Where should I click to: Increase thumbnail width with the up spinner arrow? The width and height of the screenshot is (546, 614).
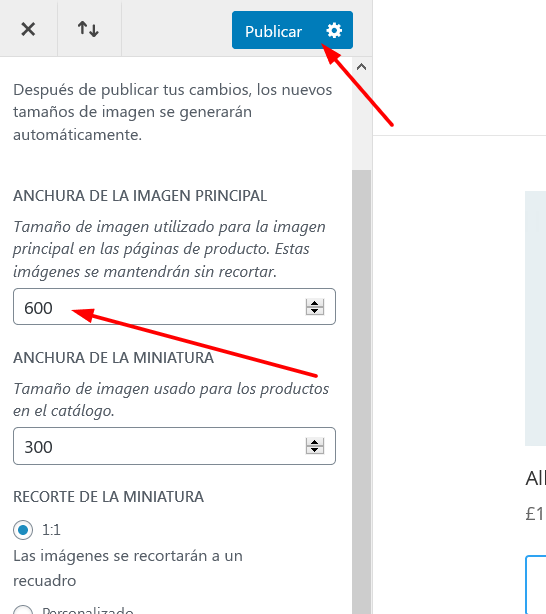[315, 442]
